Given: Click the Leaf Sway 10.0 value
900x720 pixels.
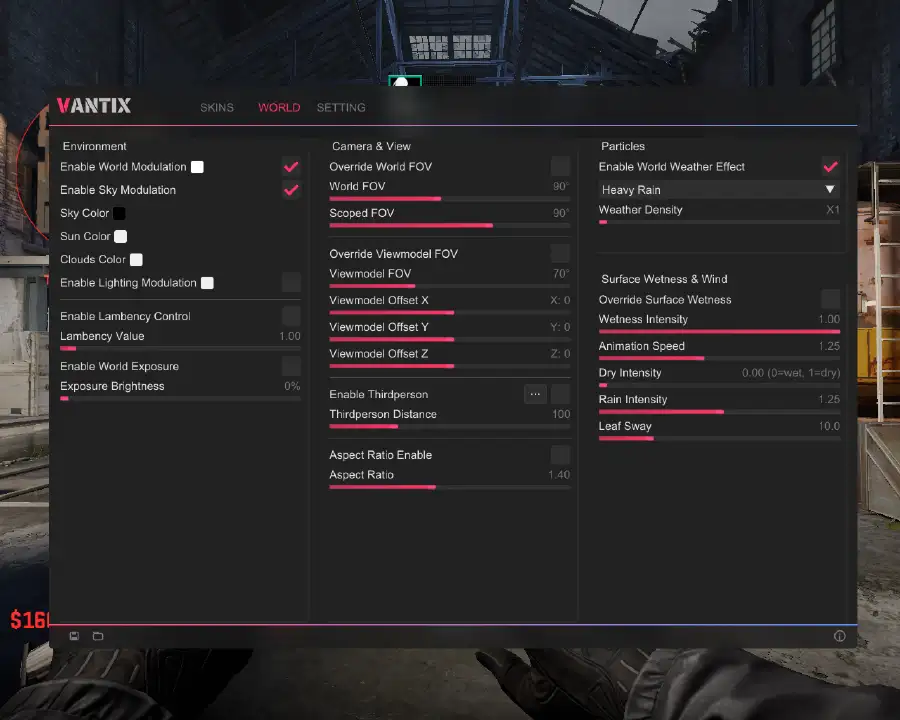Looking at the screenshot, I should 829,426.
